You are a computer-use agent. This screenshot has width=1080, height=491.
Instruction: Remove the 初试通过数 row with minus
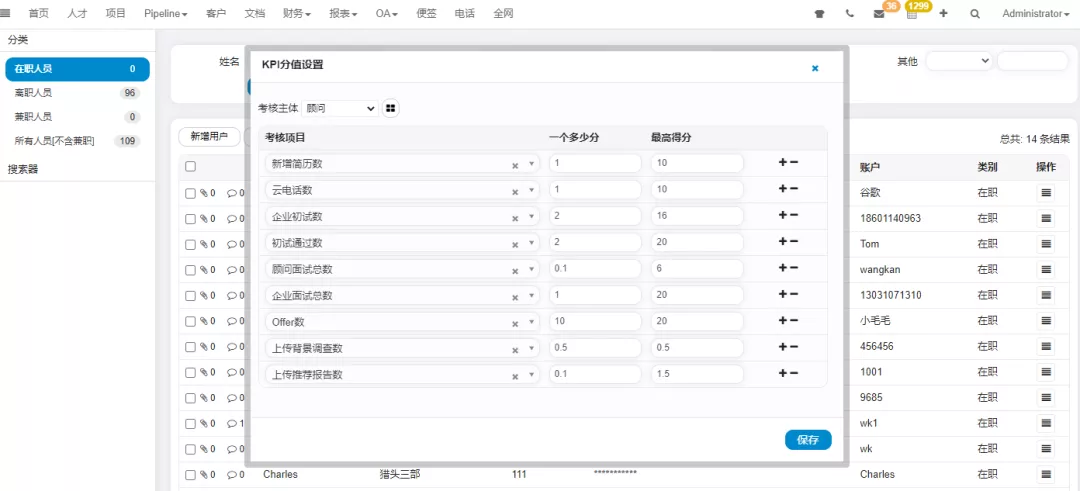coord(793,241)
